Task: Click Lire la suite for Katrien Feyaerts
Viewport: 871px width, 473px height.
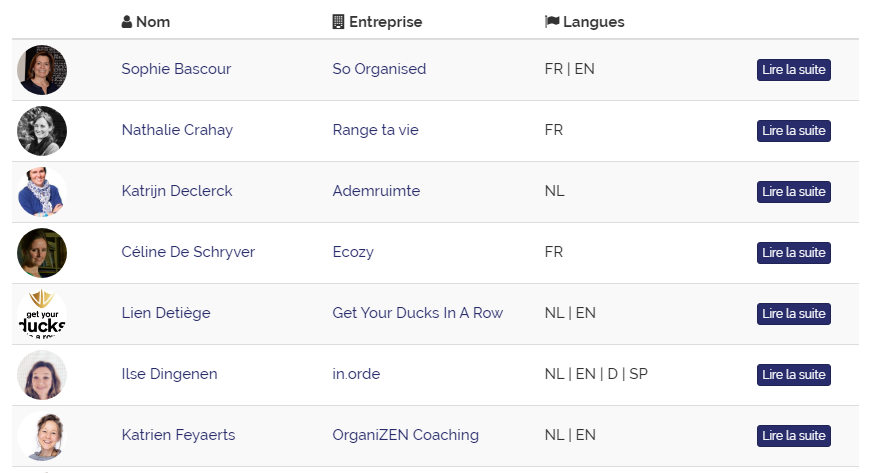Action: pyautogui.click(x=793, y=436)
